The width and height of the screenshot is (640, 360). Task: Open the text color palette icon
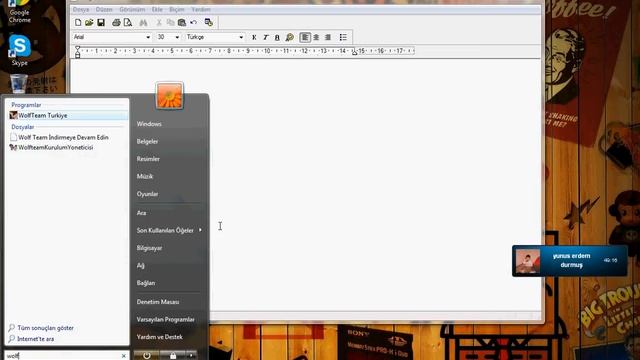289,37
